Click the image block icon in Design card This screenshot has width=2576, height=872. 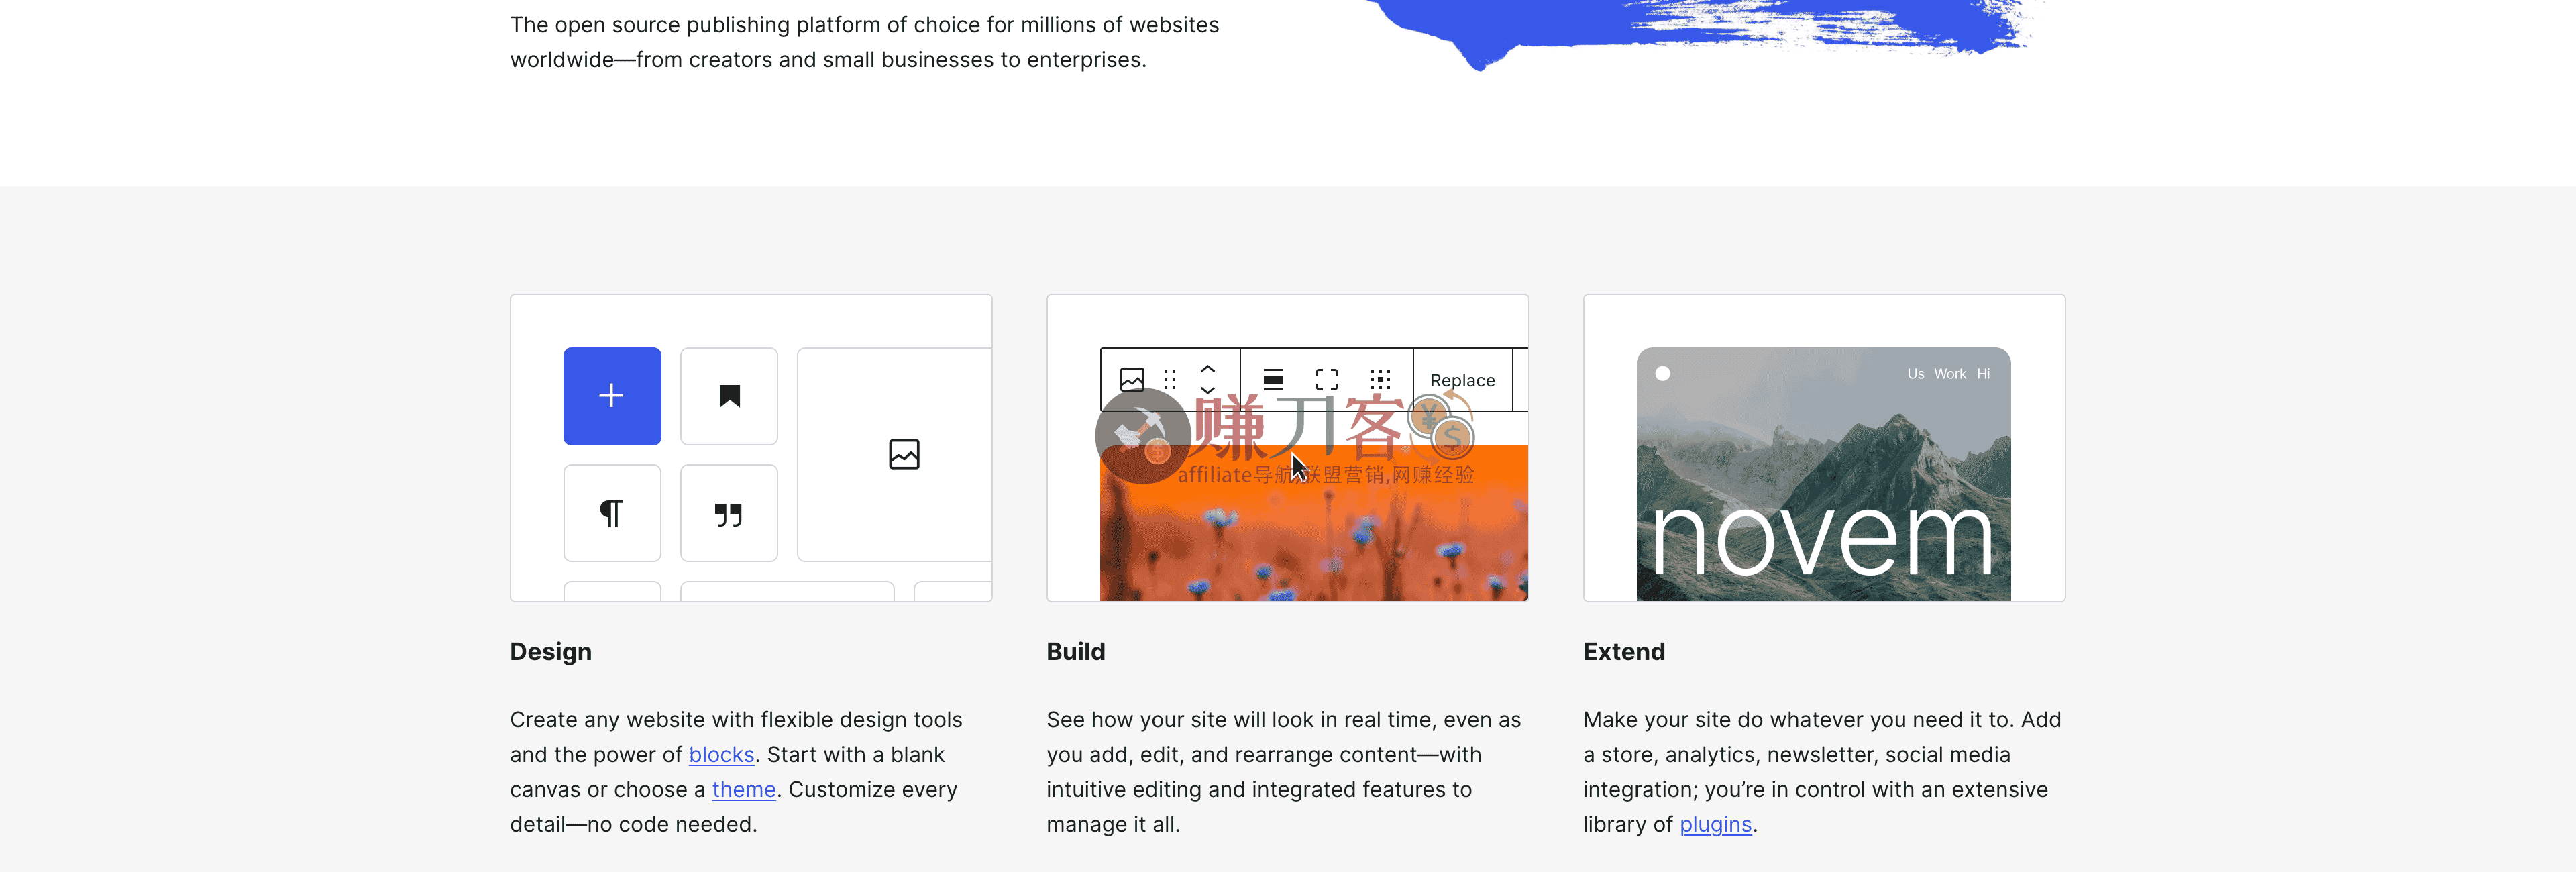tap(903, 453)
